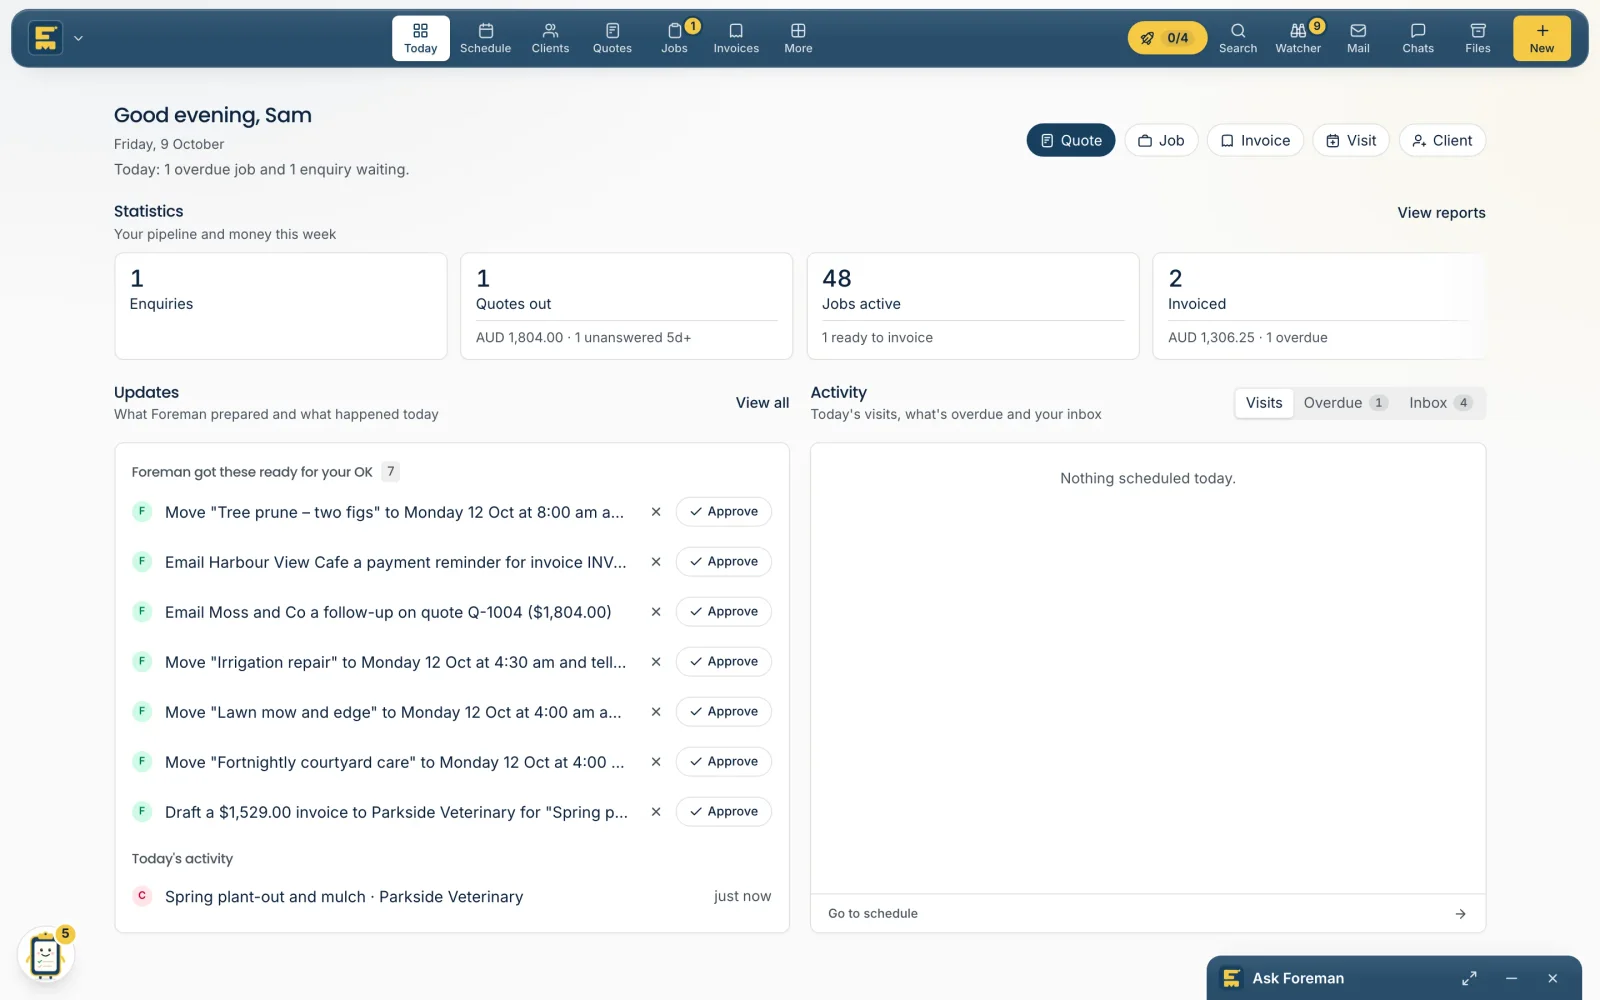Open the Enquiries statistics card
The height and width of the screenshot is (1000, 1600).
[281, 306]
